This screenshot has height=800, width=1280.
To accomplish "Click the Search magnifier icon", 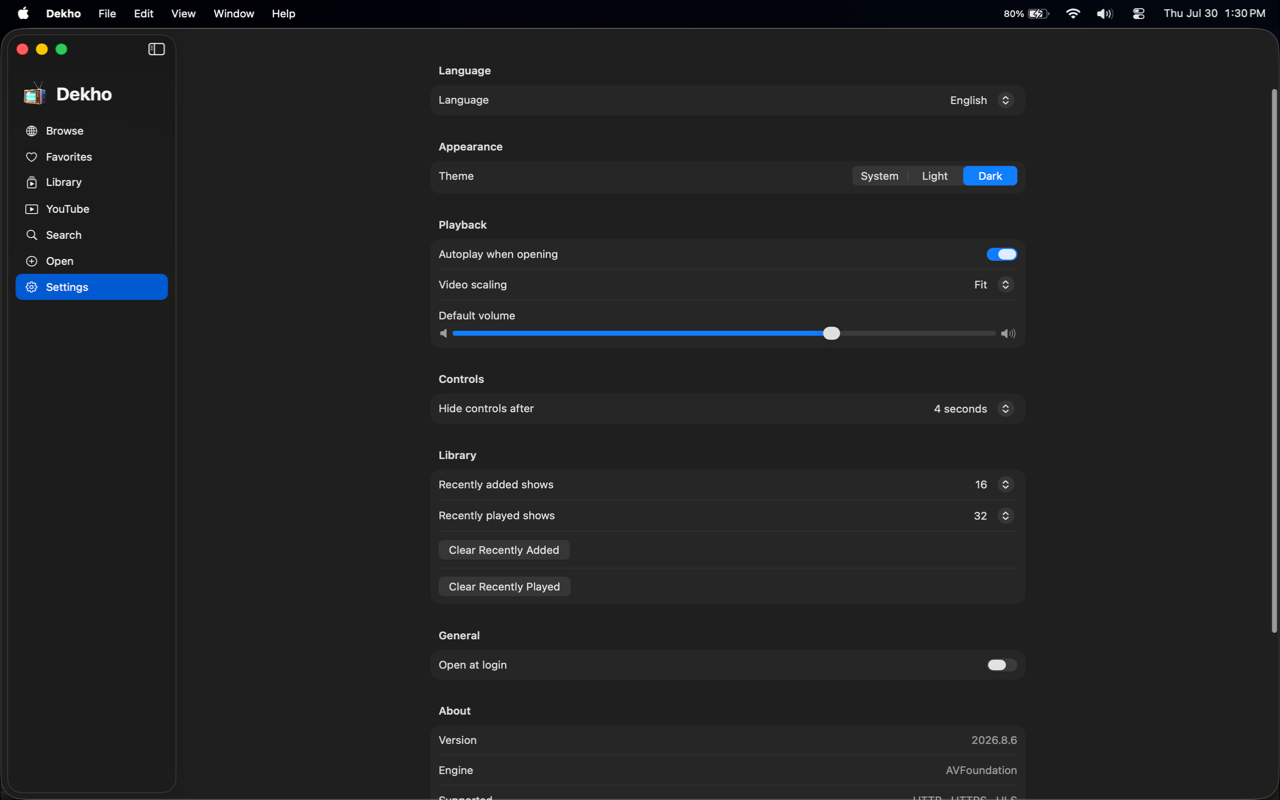I will (x=32, y=235).
